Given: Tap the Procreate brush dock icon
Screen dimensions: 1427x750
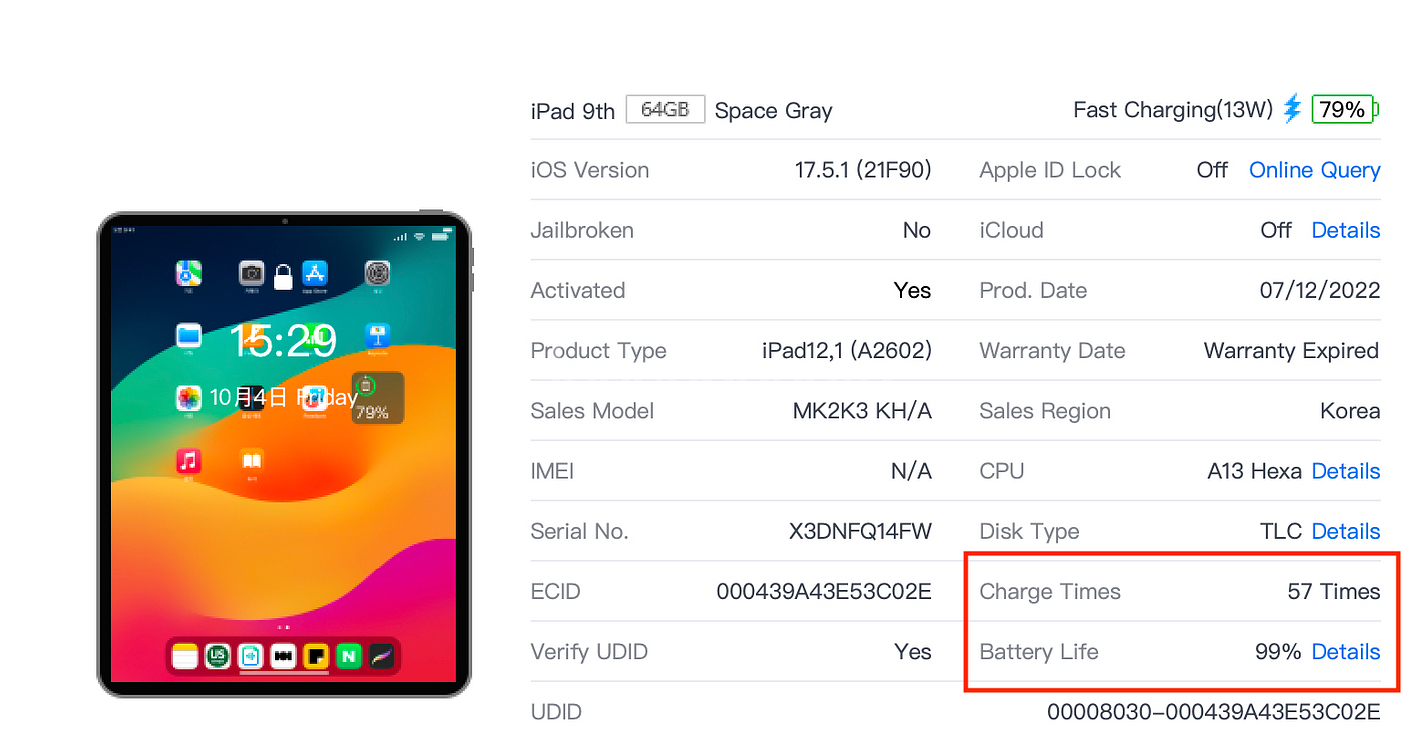Looking at the screenshot, I should 382,656.
